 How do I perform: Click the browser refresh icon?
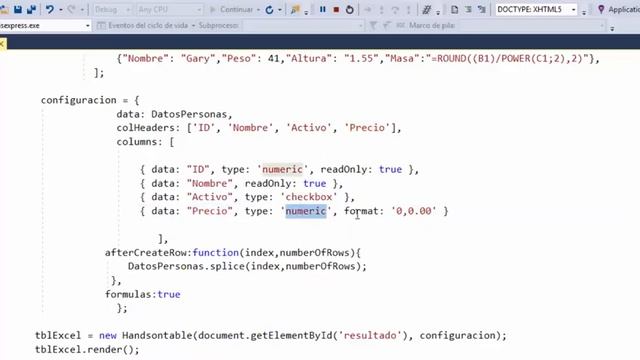[x=269, y=9]
